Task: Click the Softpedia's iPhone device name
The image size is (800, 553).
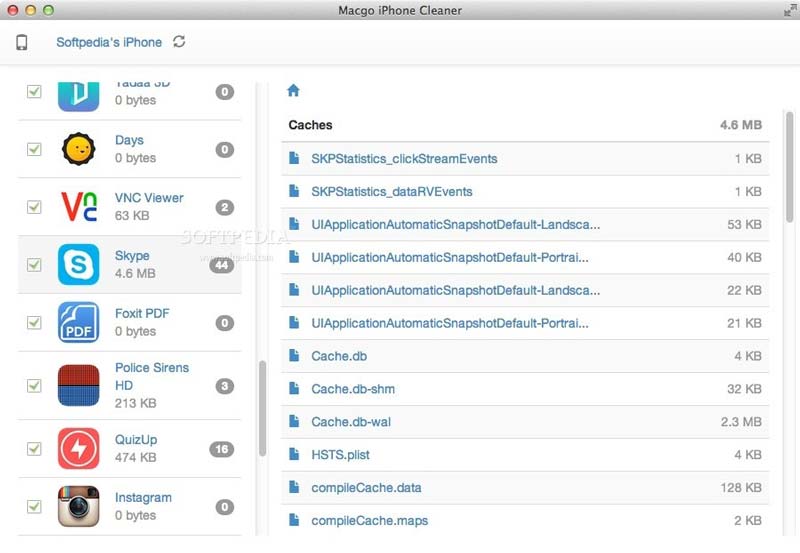Action: pyautogui.click(x=108, y=42)
